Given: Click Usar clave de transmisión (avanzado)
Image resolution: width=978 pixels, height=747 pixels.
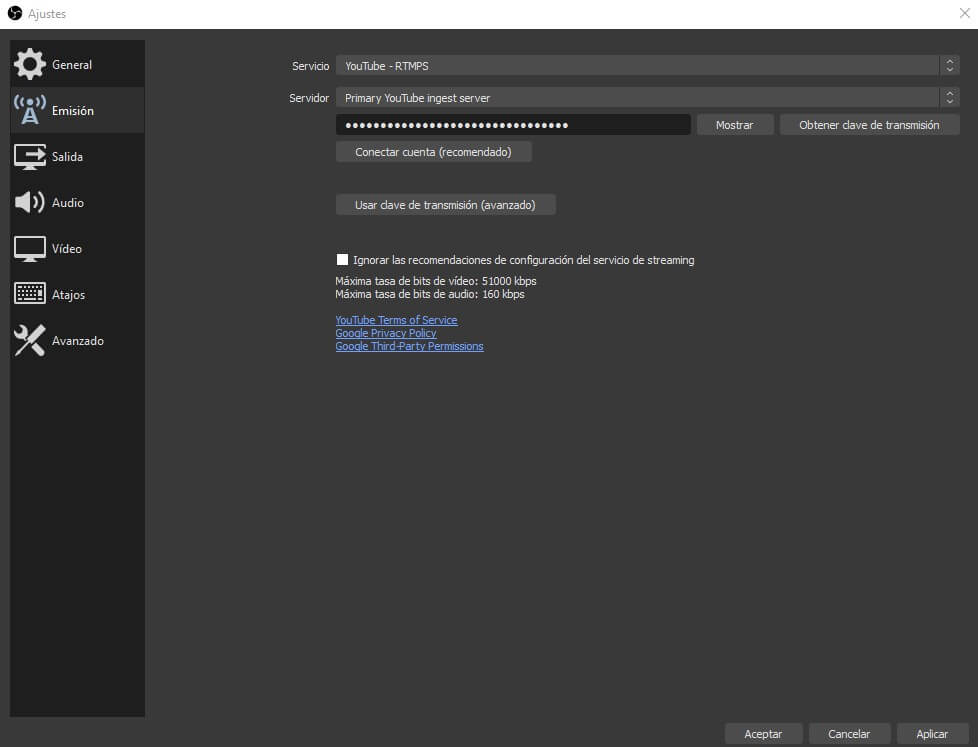Looking at the screenshot, I should pyautogui.click(x=446, y=204).
